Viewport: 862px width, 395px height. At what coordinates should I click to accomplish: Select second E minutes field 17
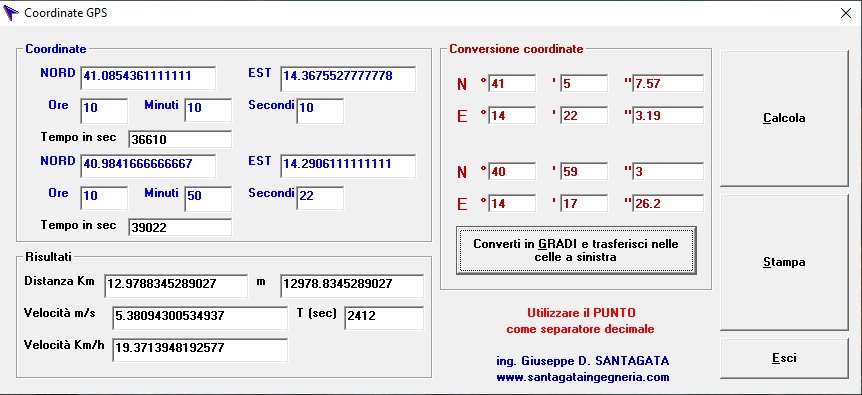point(584,203)
